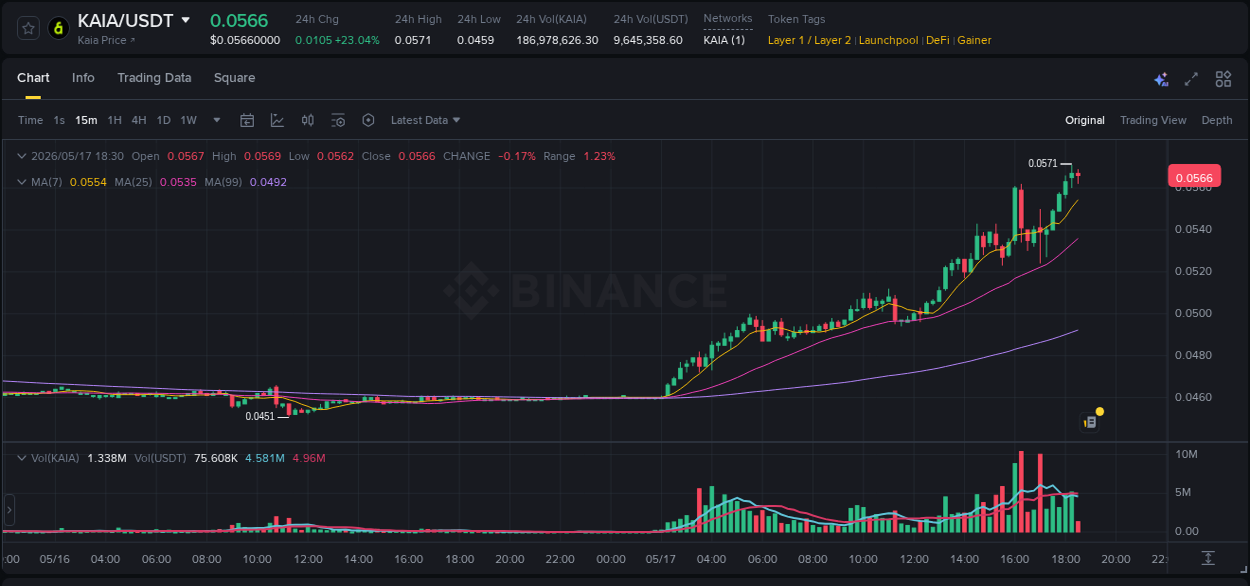Click the red 0.0566 current price label

tap(1194, 178)
